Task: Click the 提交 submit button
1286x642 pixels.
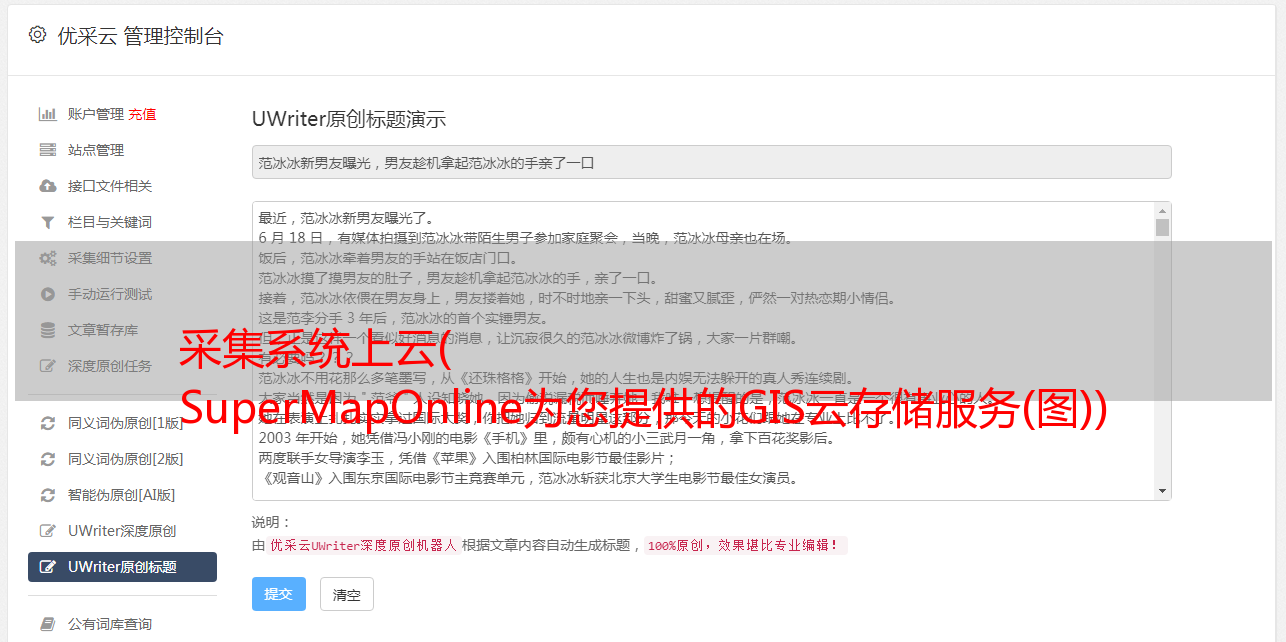Action: [x=278, y=594]
